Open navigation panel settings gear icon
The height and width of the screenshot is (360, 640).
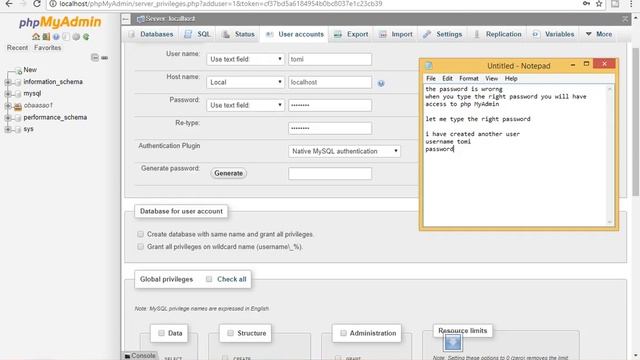(x=76, y=37)
